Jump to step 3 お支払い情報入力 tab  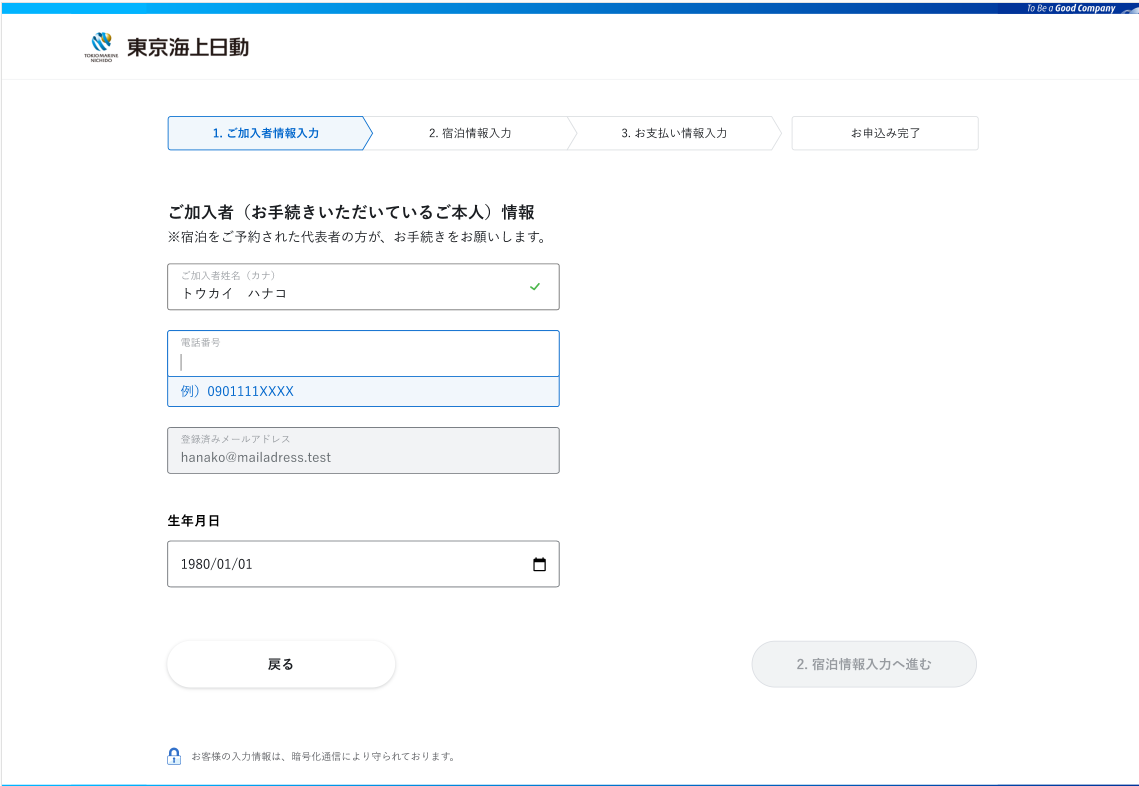674,133
